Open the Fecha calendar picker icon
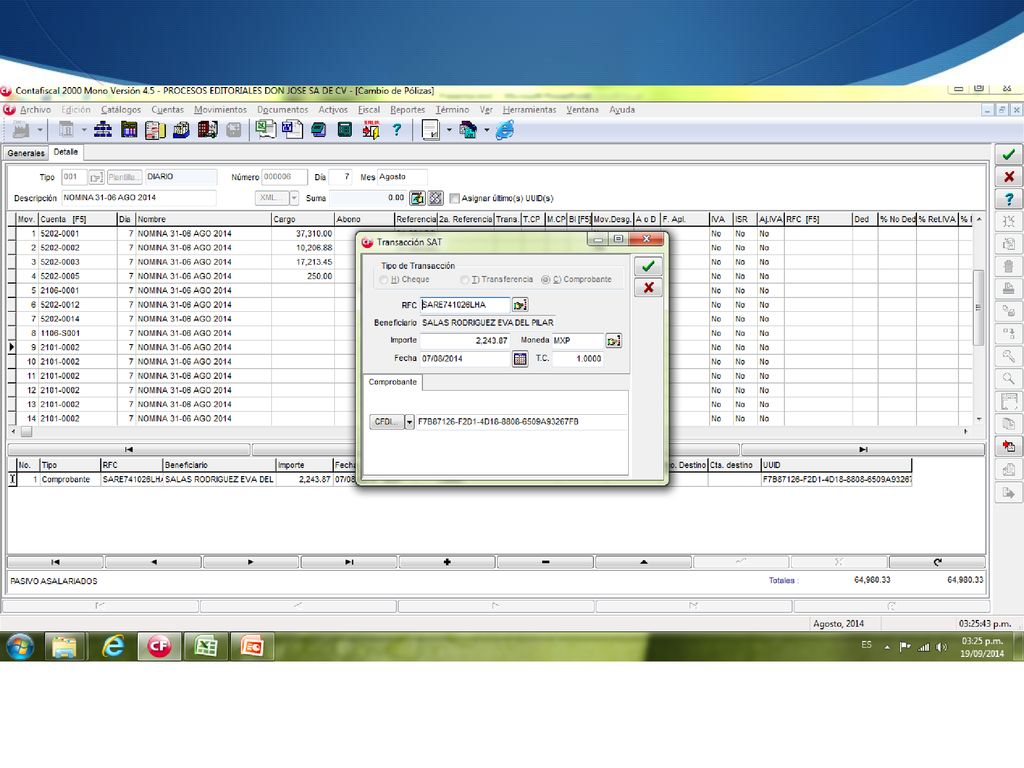Image resolution: width=1024 pixels, height=768 pixels. [520, 359]
